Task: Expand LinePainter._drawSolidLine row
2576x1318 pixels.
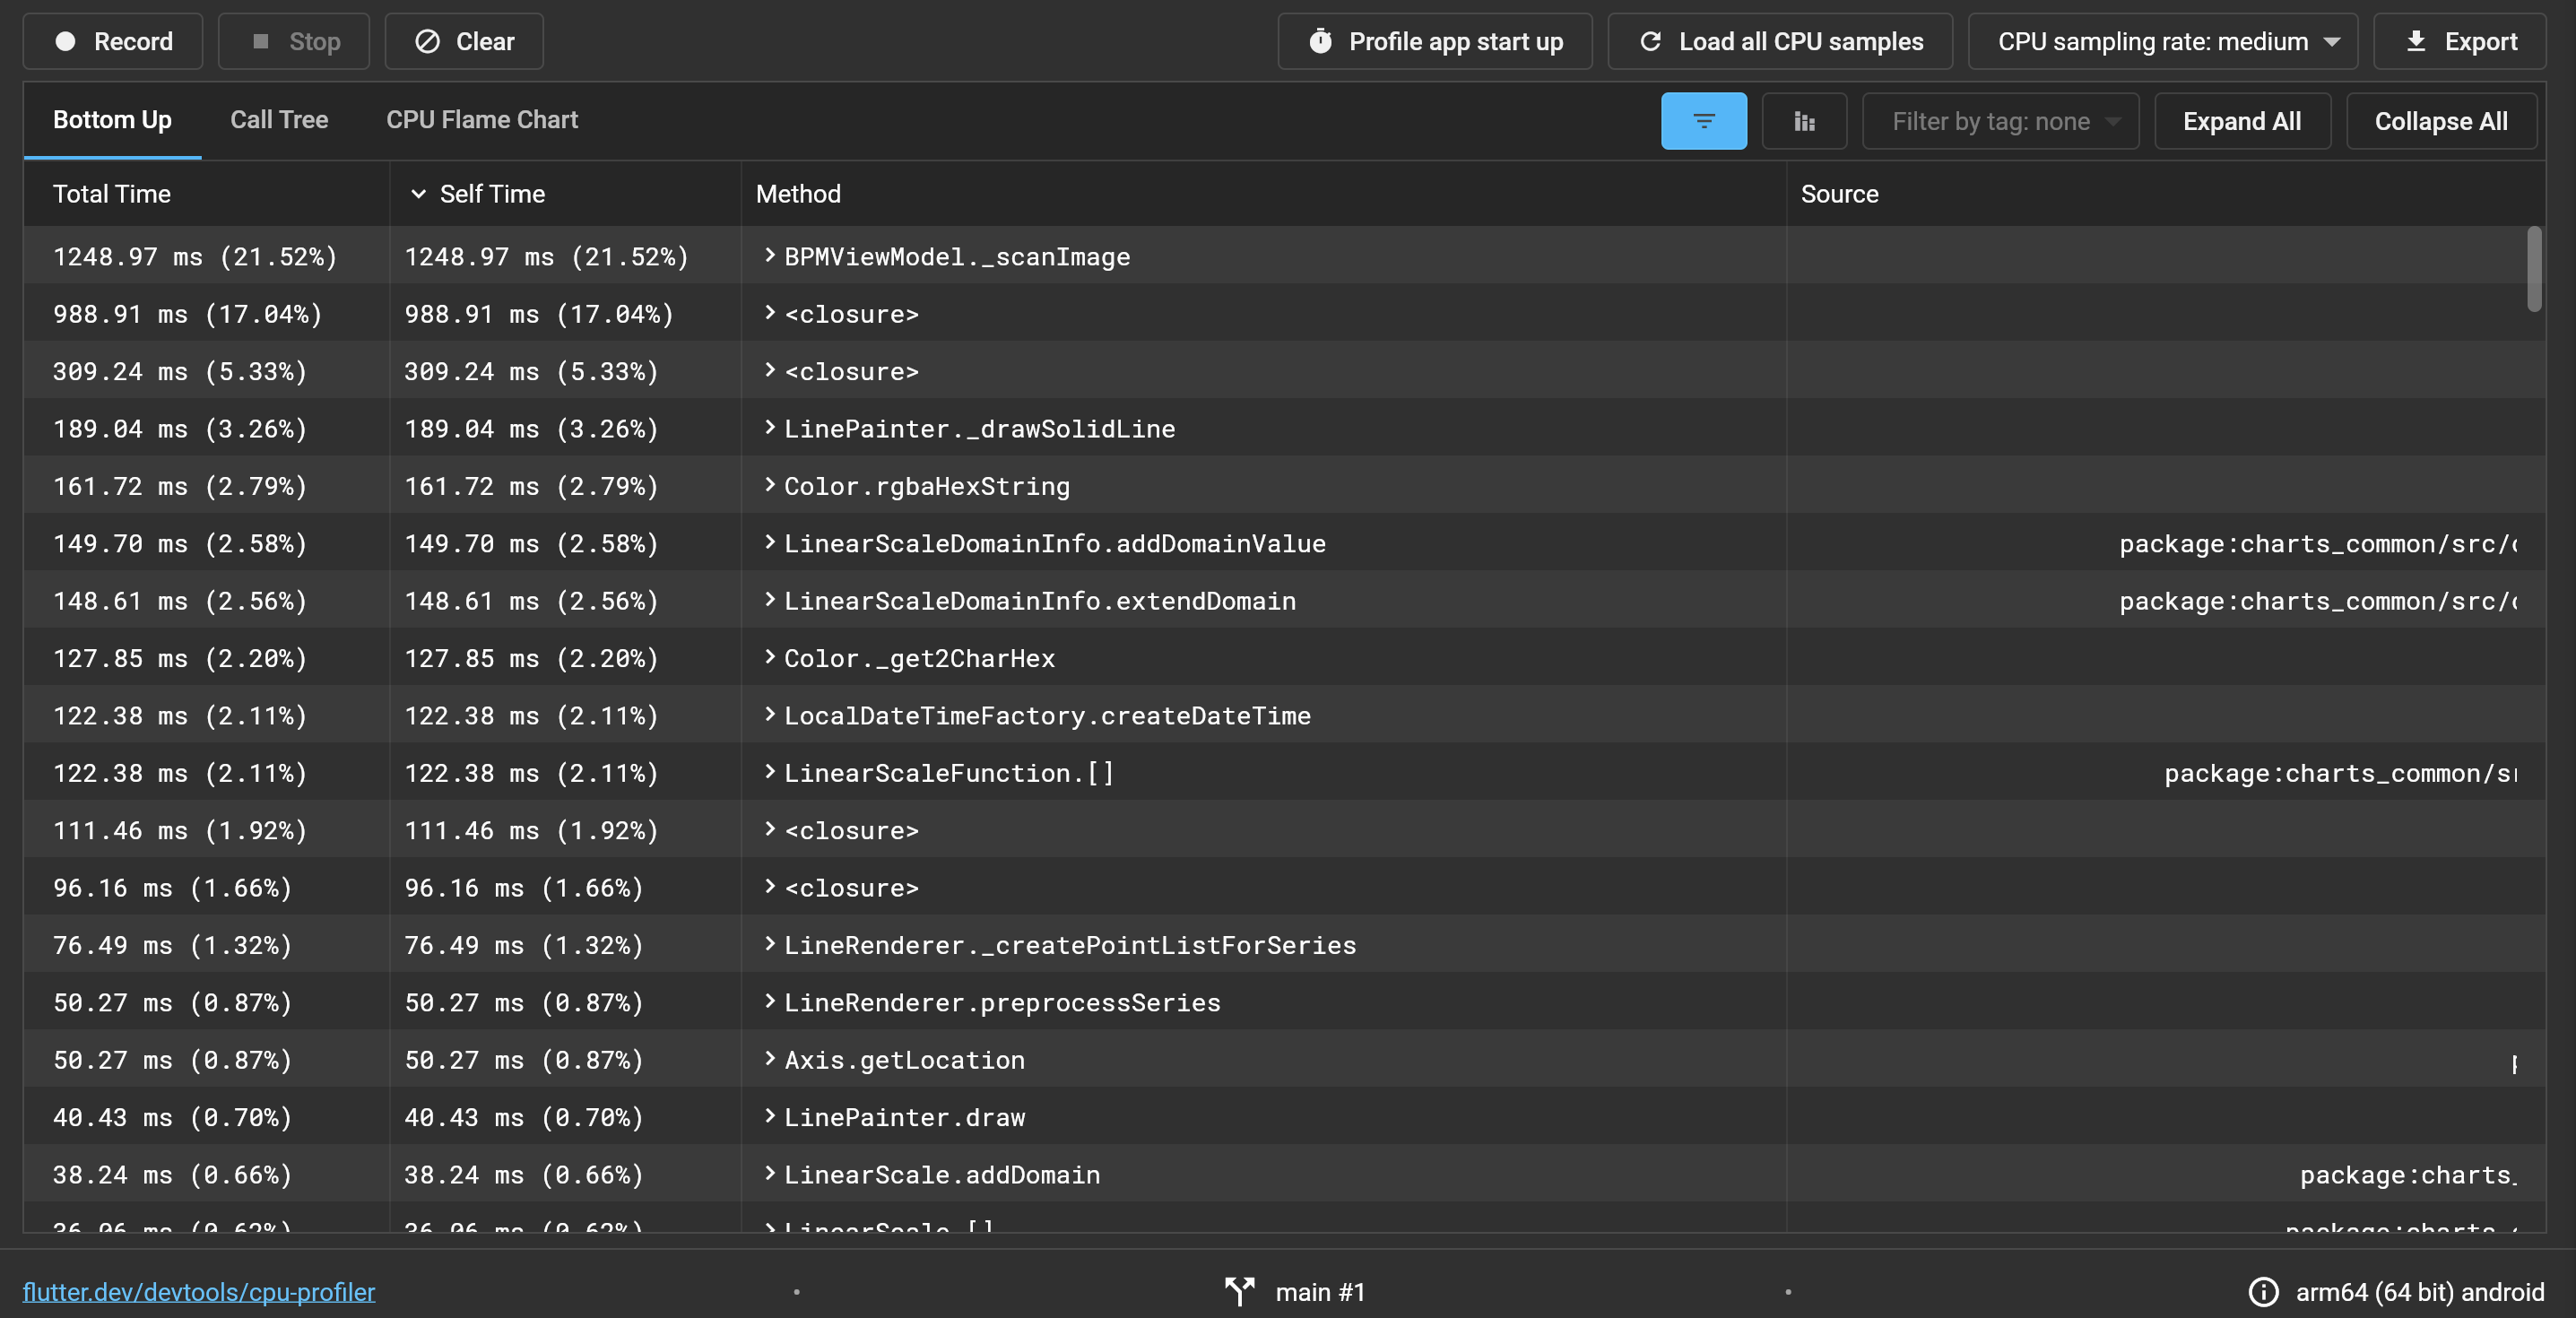Action: pos(770,428)
